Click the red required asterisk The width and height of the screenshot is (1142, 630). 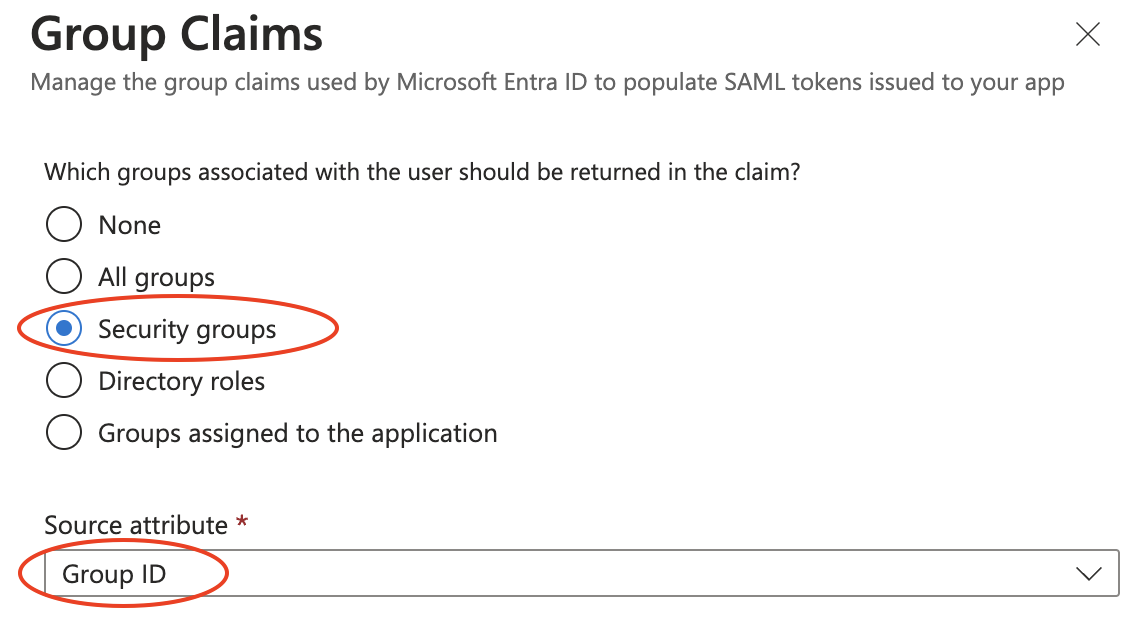pos(242,523)
